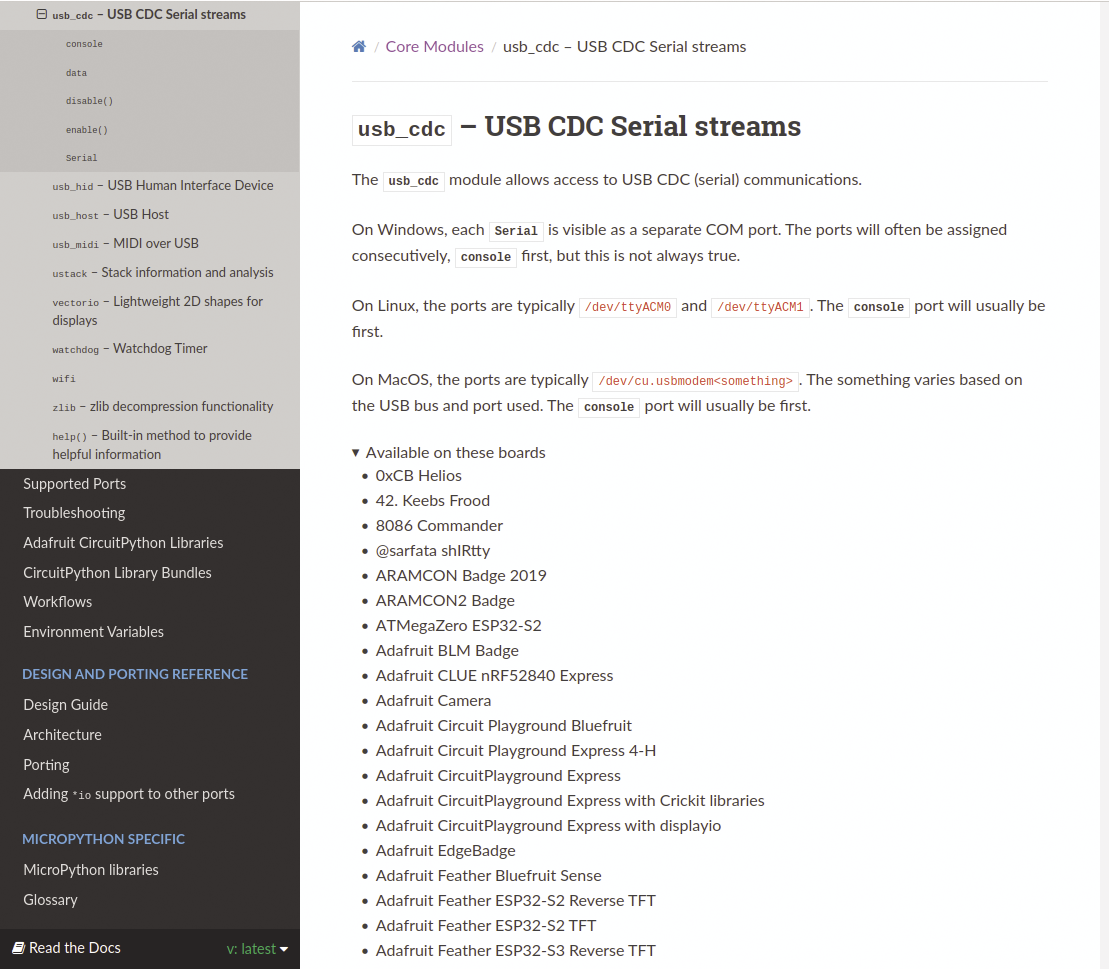Open usb_hid USB Human Interface Device page
Image resolution: width=1109 pixels, height=969 pixels.
pyautogui.click(x=163, y=185)
